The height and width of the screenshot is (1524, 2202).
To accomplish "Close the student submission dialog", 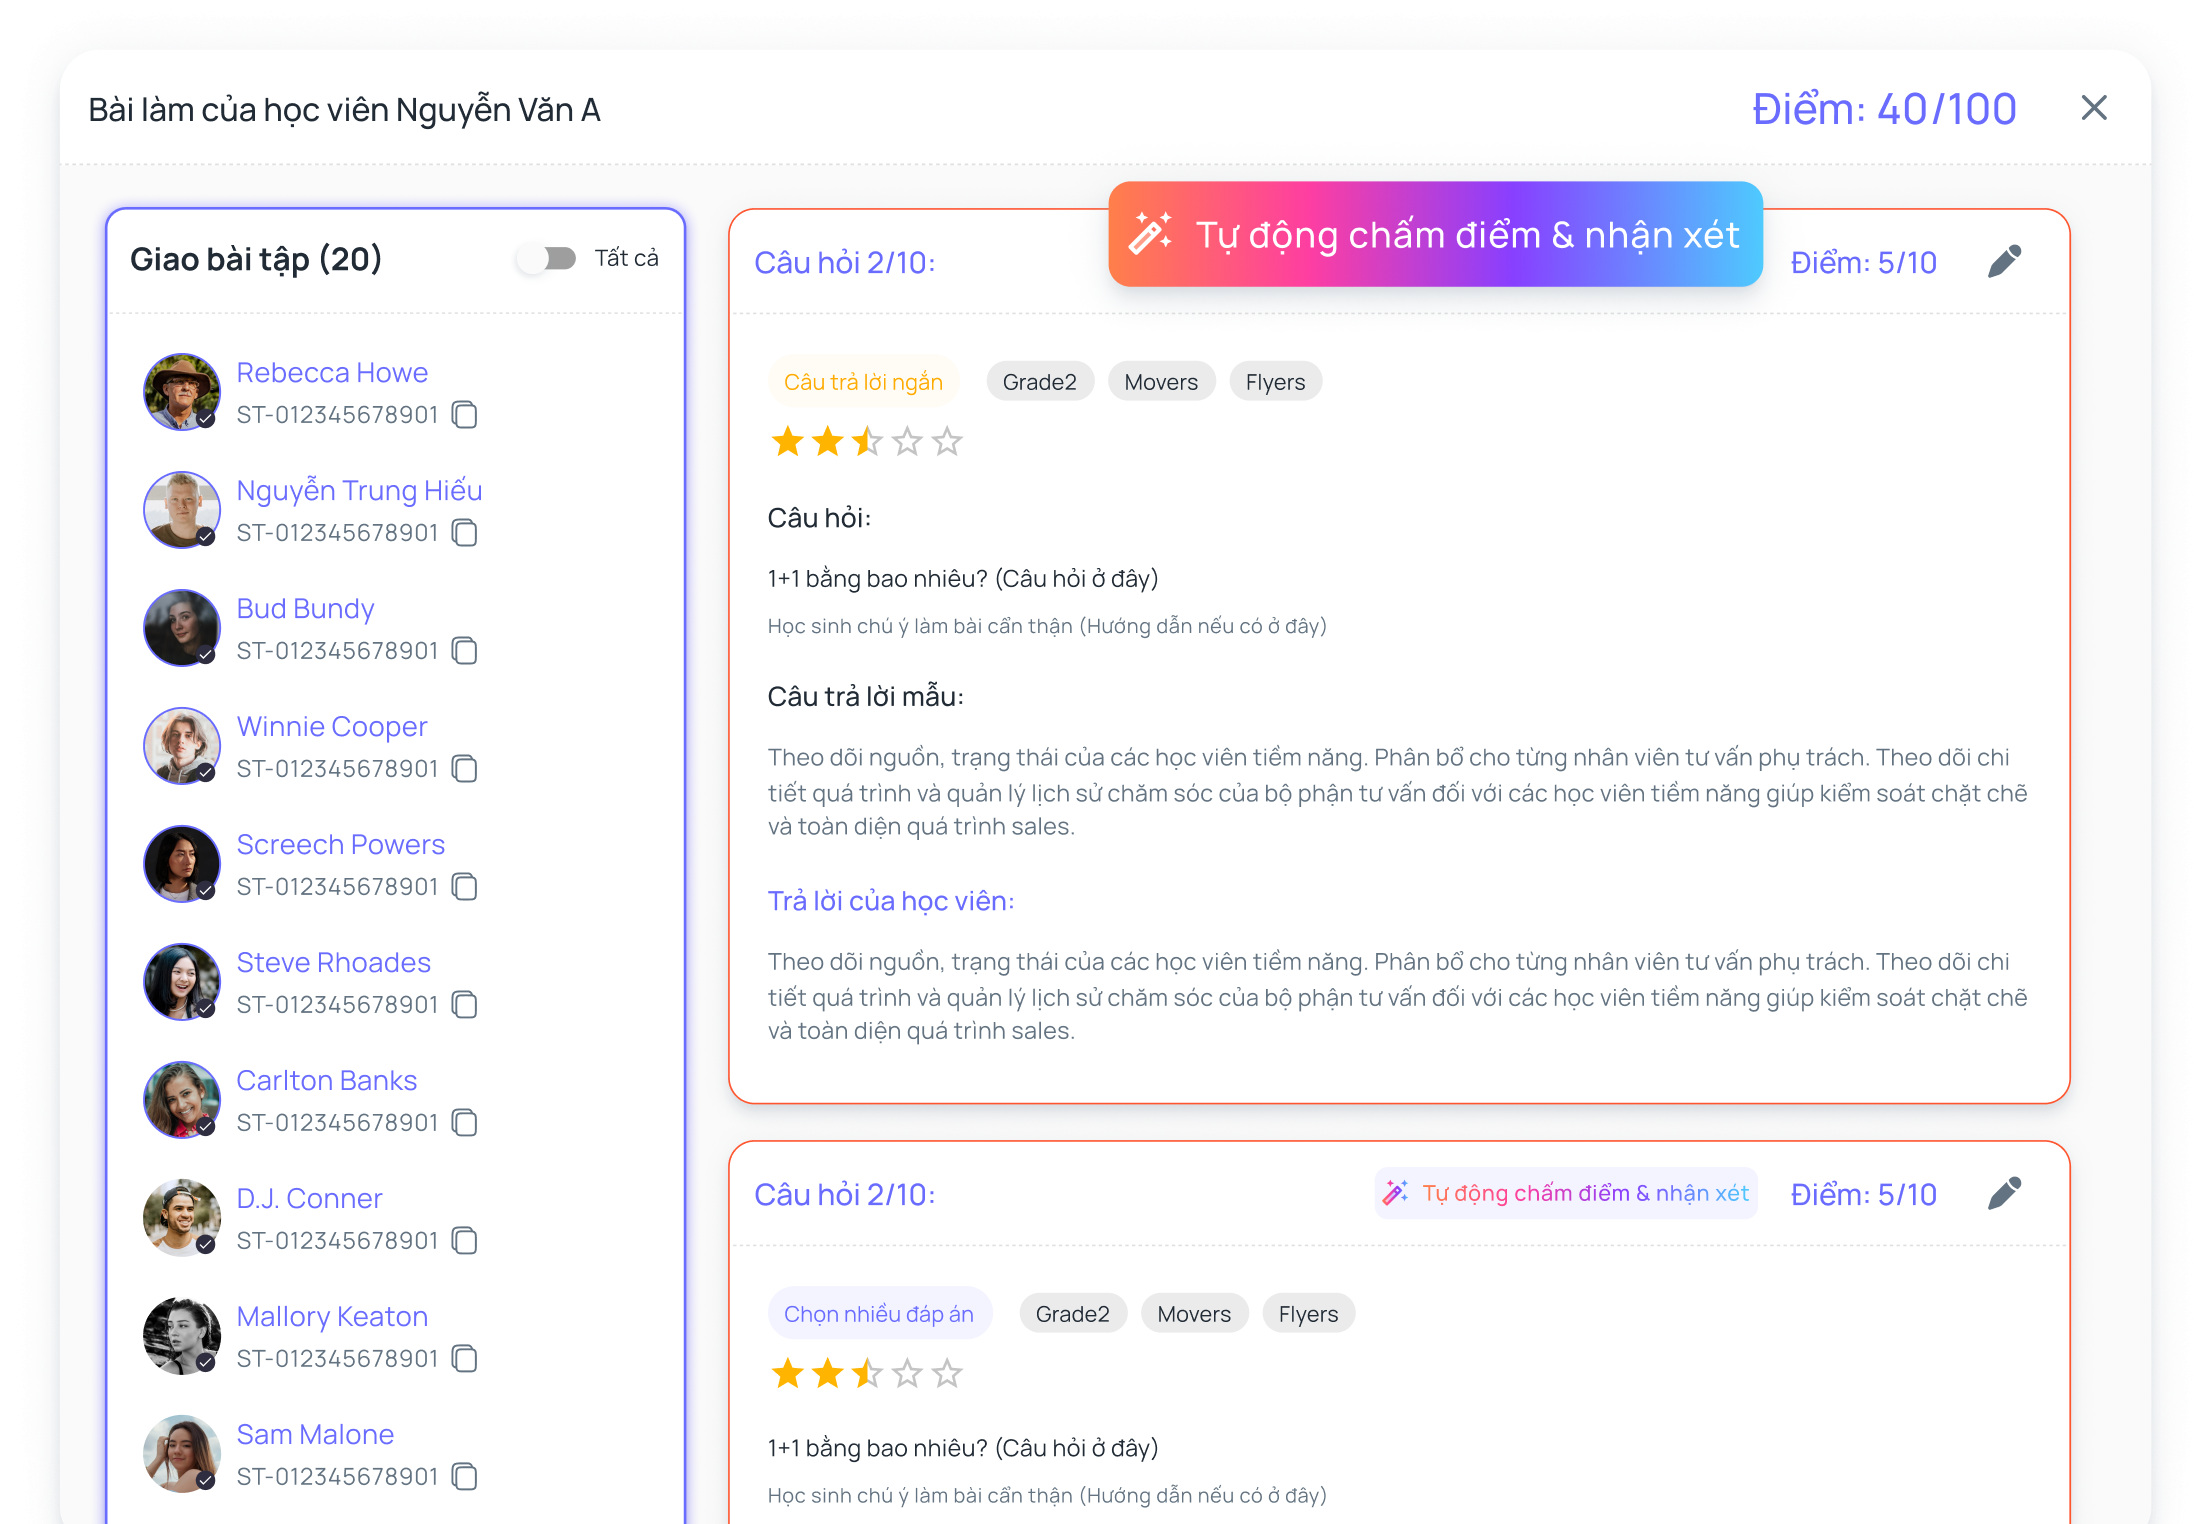I will [x=2093, y=108].
